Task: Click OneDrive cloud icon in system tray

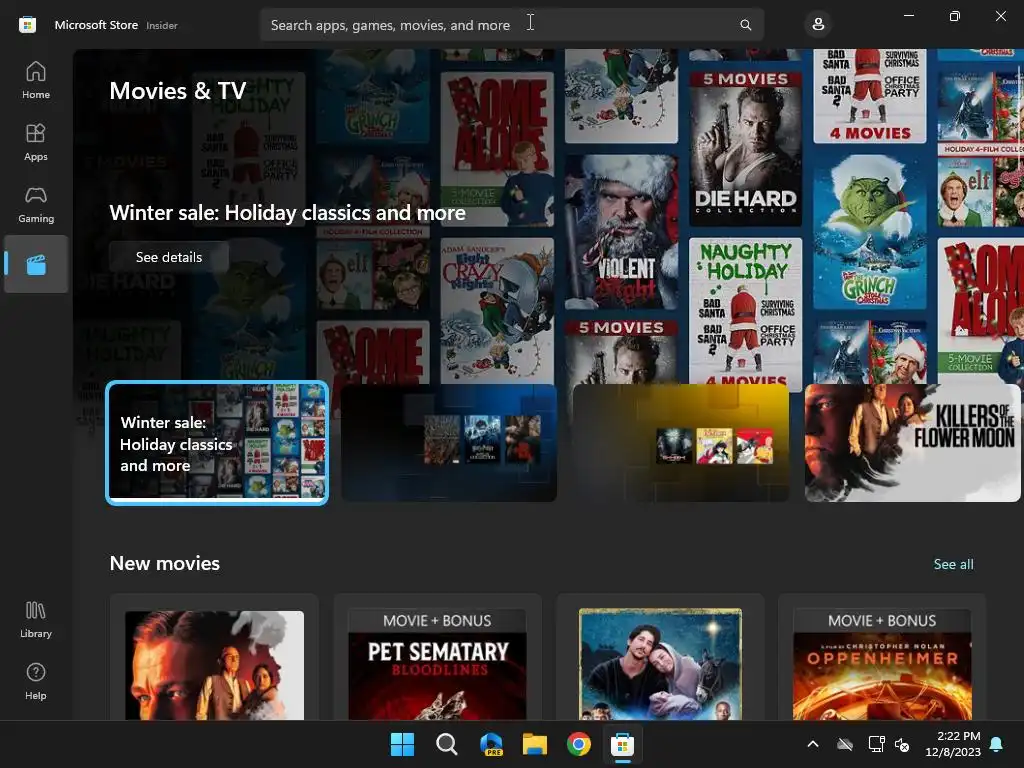Action: click(845, 744)
